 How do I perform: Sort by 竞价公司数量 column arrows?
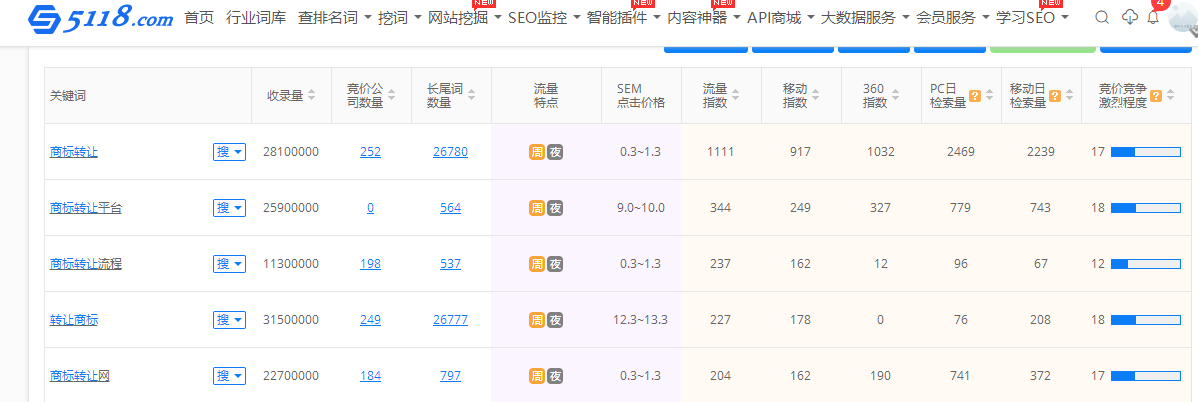(x=392, y=96)
